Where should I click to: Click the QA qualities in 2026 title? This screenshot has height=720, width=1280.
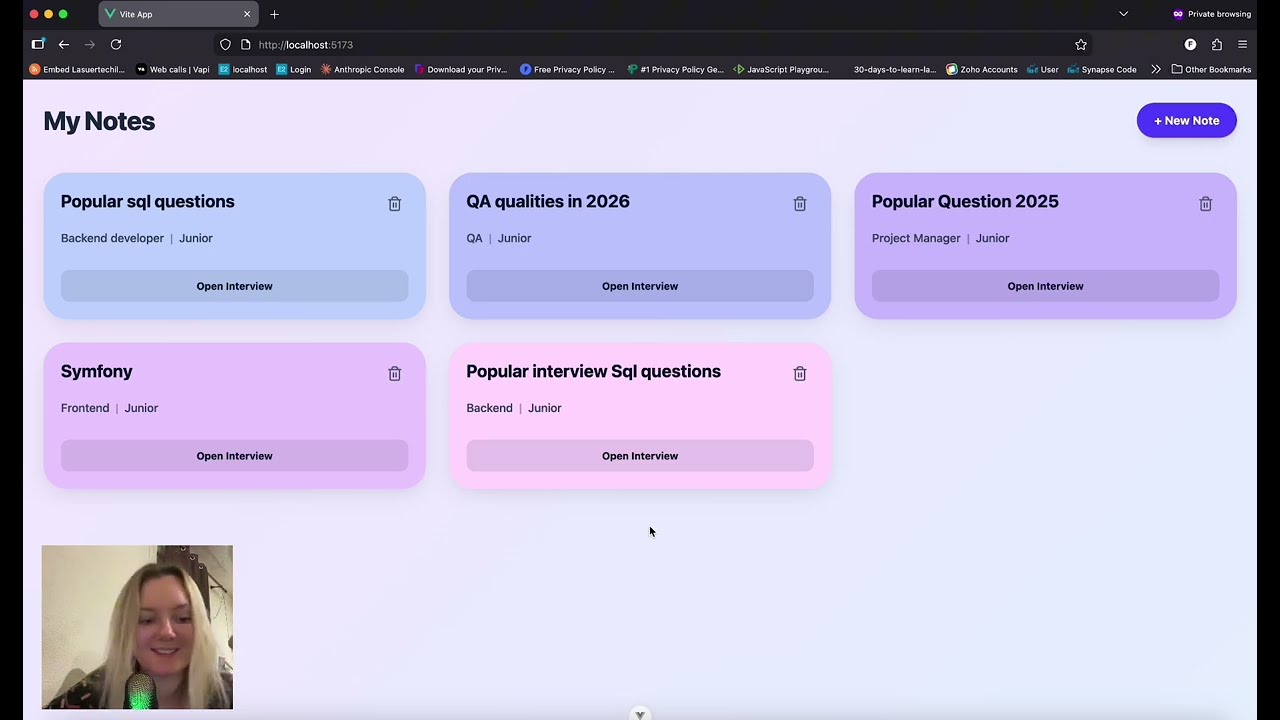(548, 202)
